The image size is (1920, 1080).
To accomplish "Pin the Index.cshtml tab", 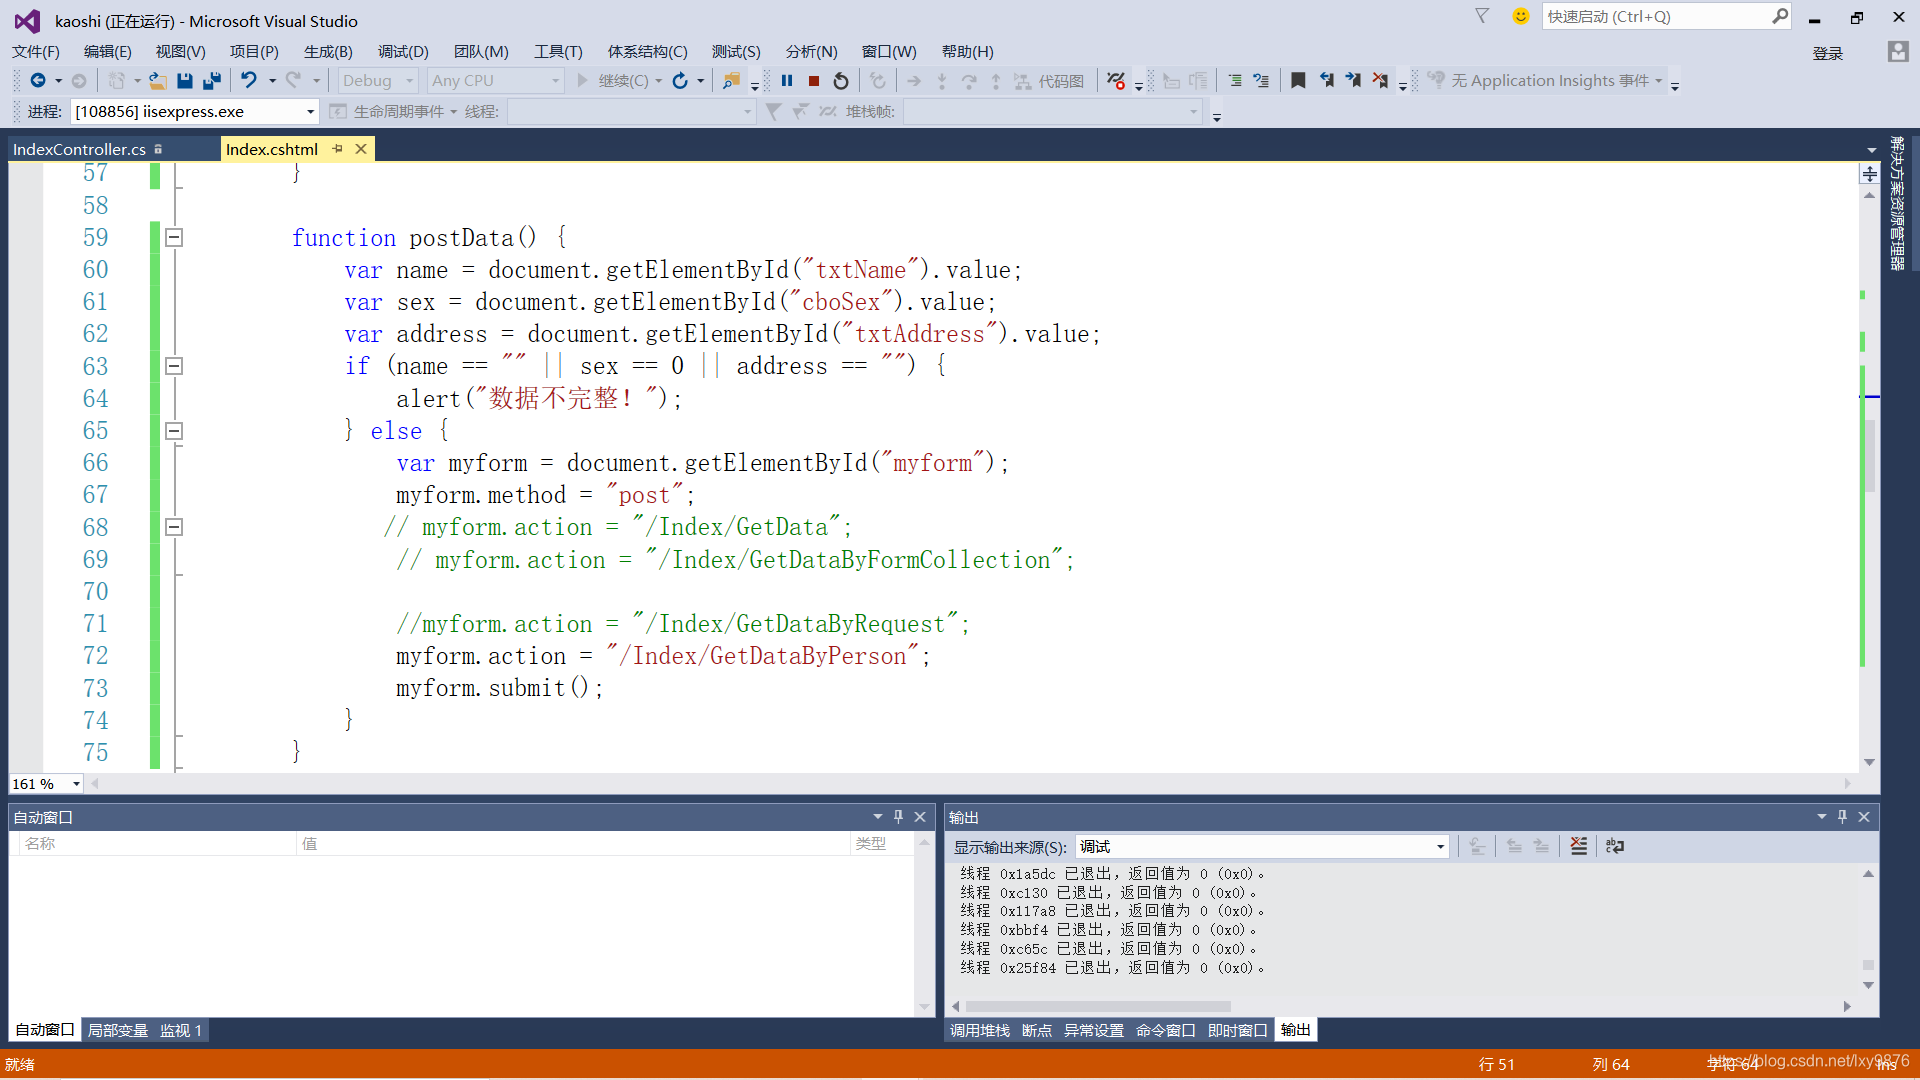I will [x=338, y=149].
